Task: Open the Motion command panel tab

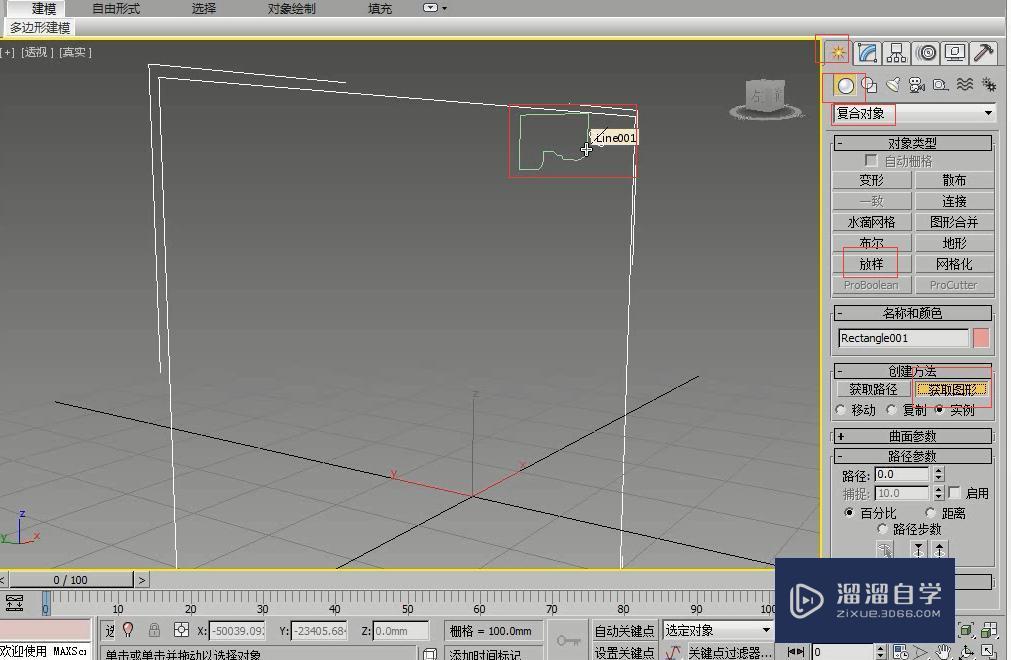Action: (x=927, y=52)
